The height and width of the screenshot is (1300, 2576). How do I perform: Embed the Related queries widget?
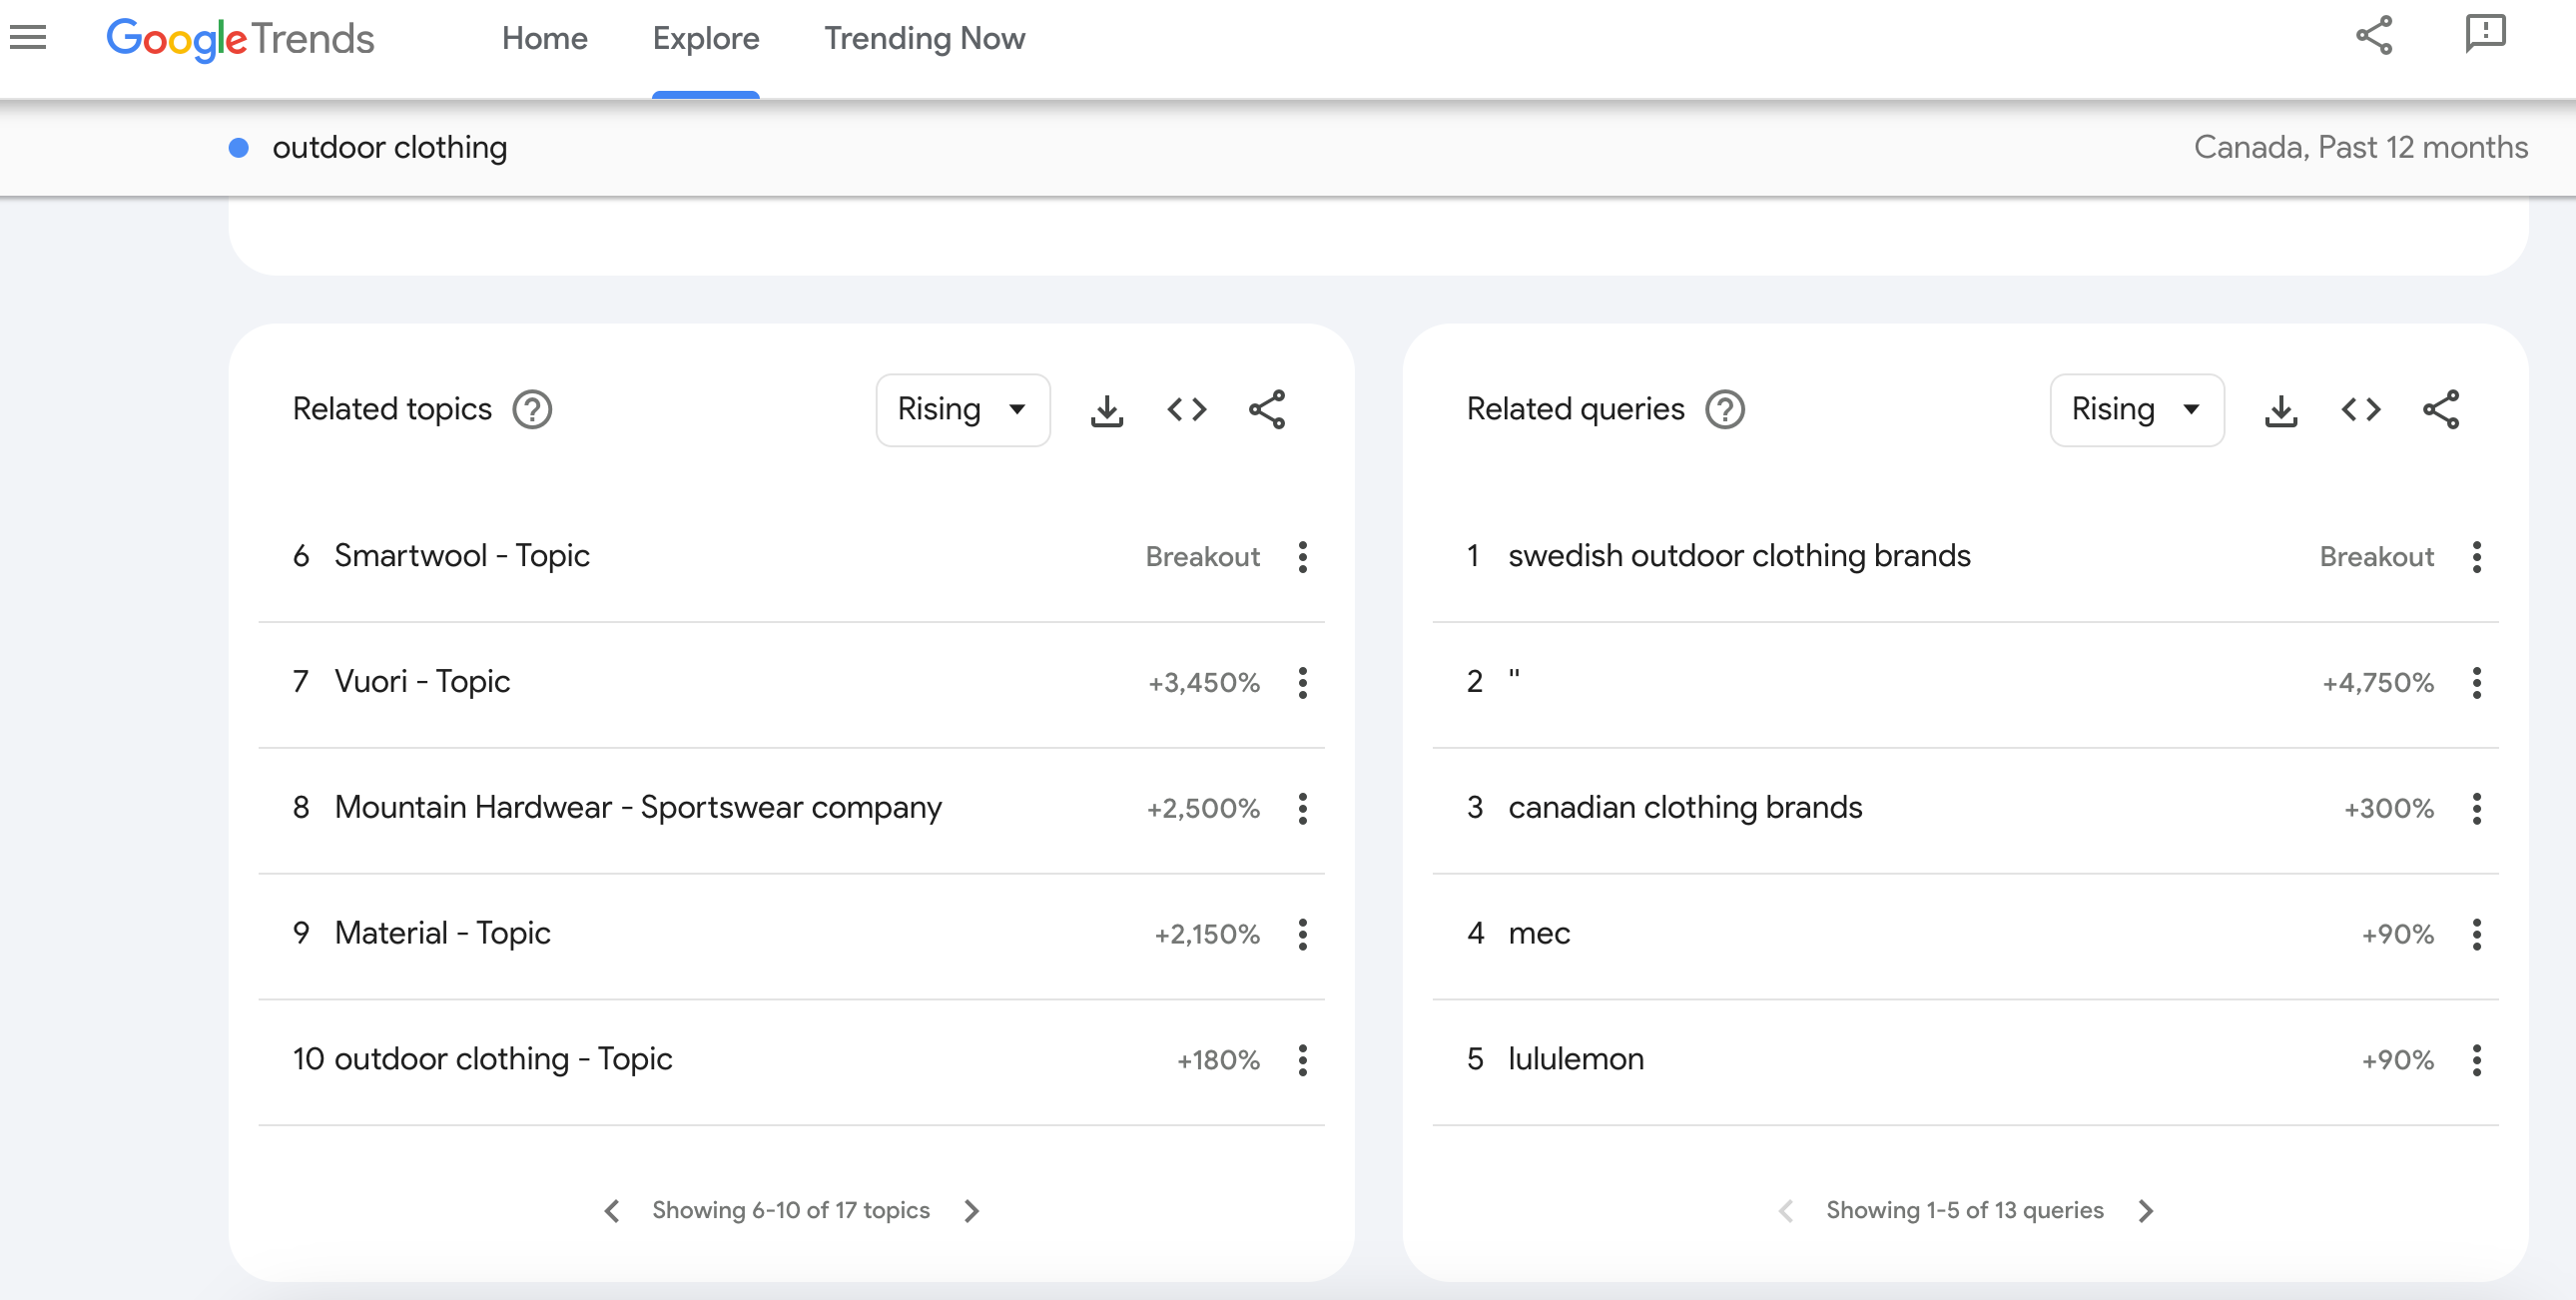(2360, 410)
